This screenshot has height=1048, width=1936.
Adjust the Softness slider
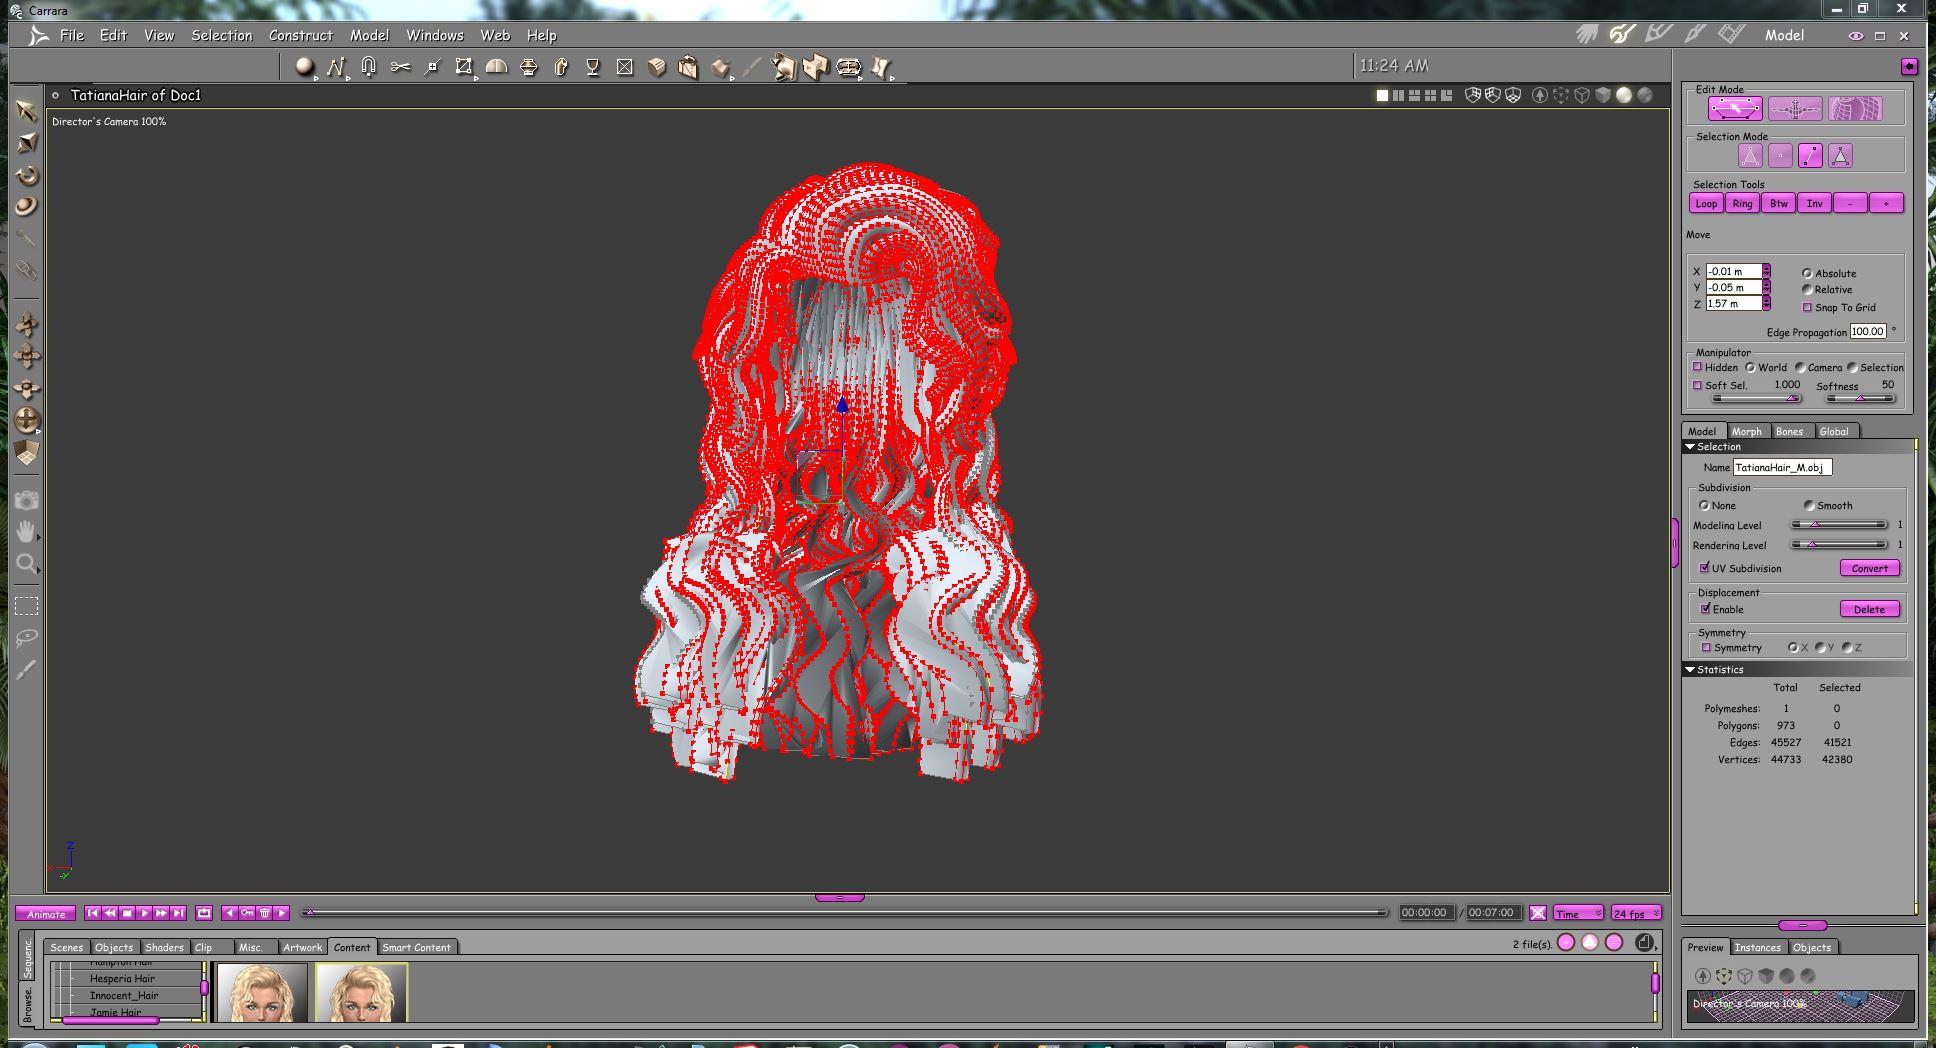click(x=1860, y=398)
